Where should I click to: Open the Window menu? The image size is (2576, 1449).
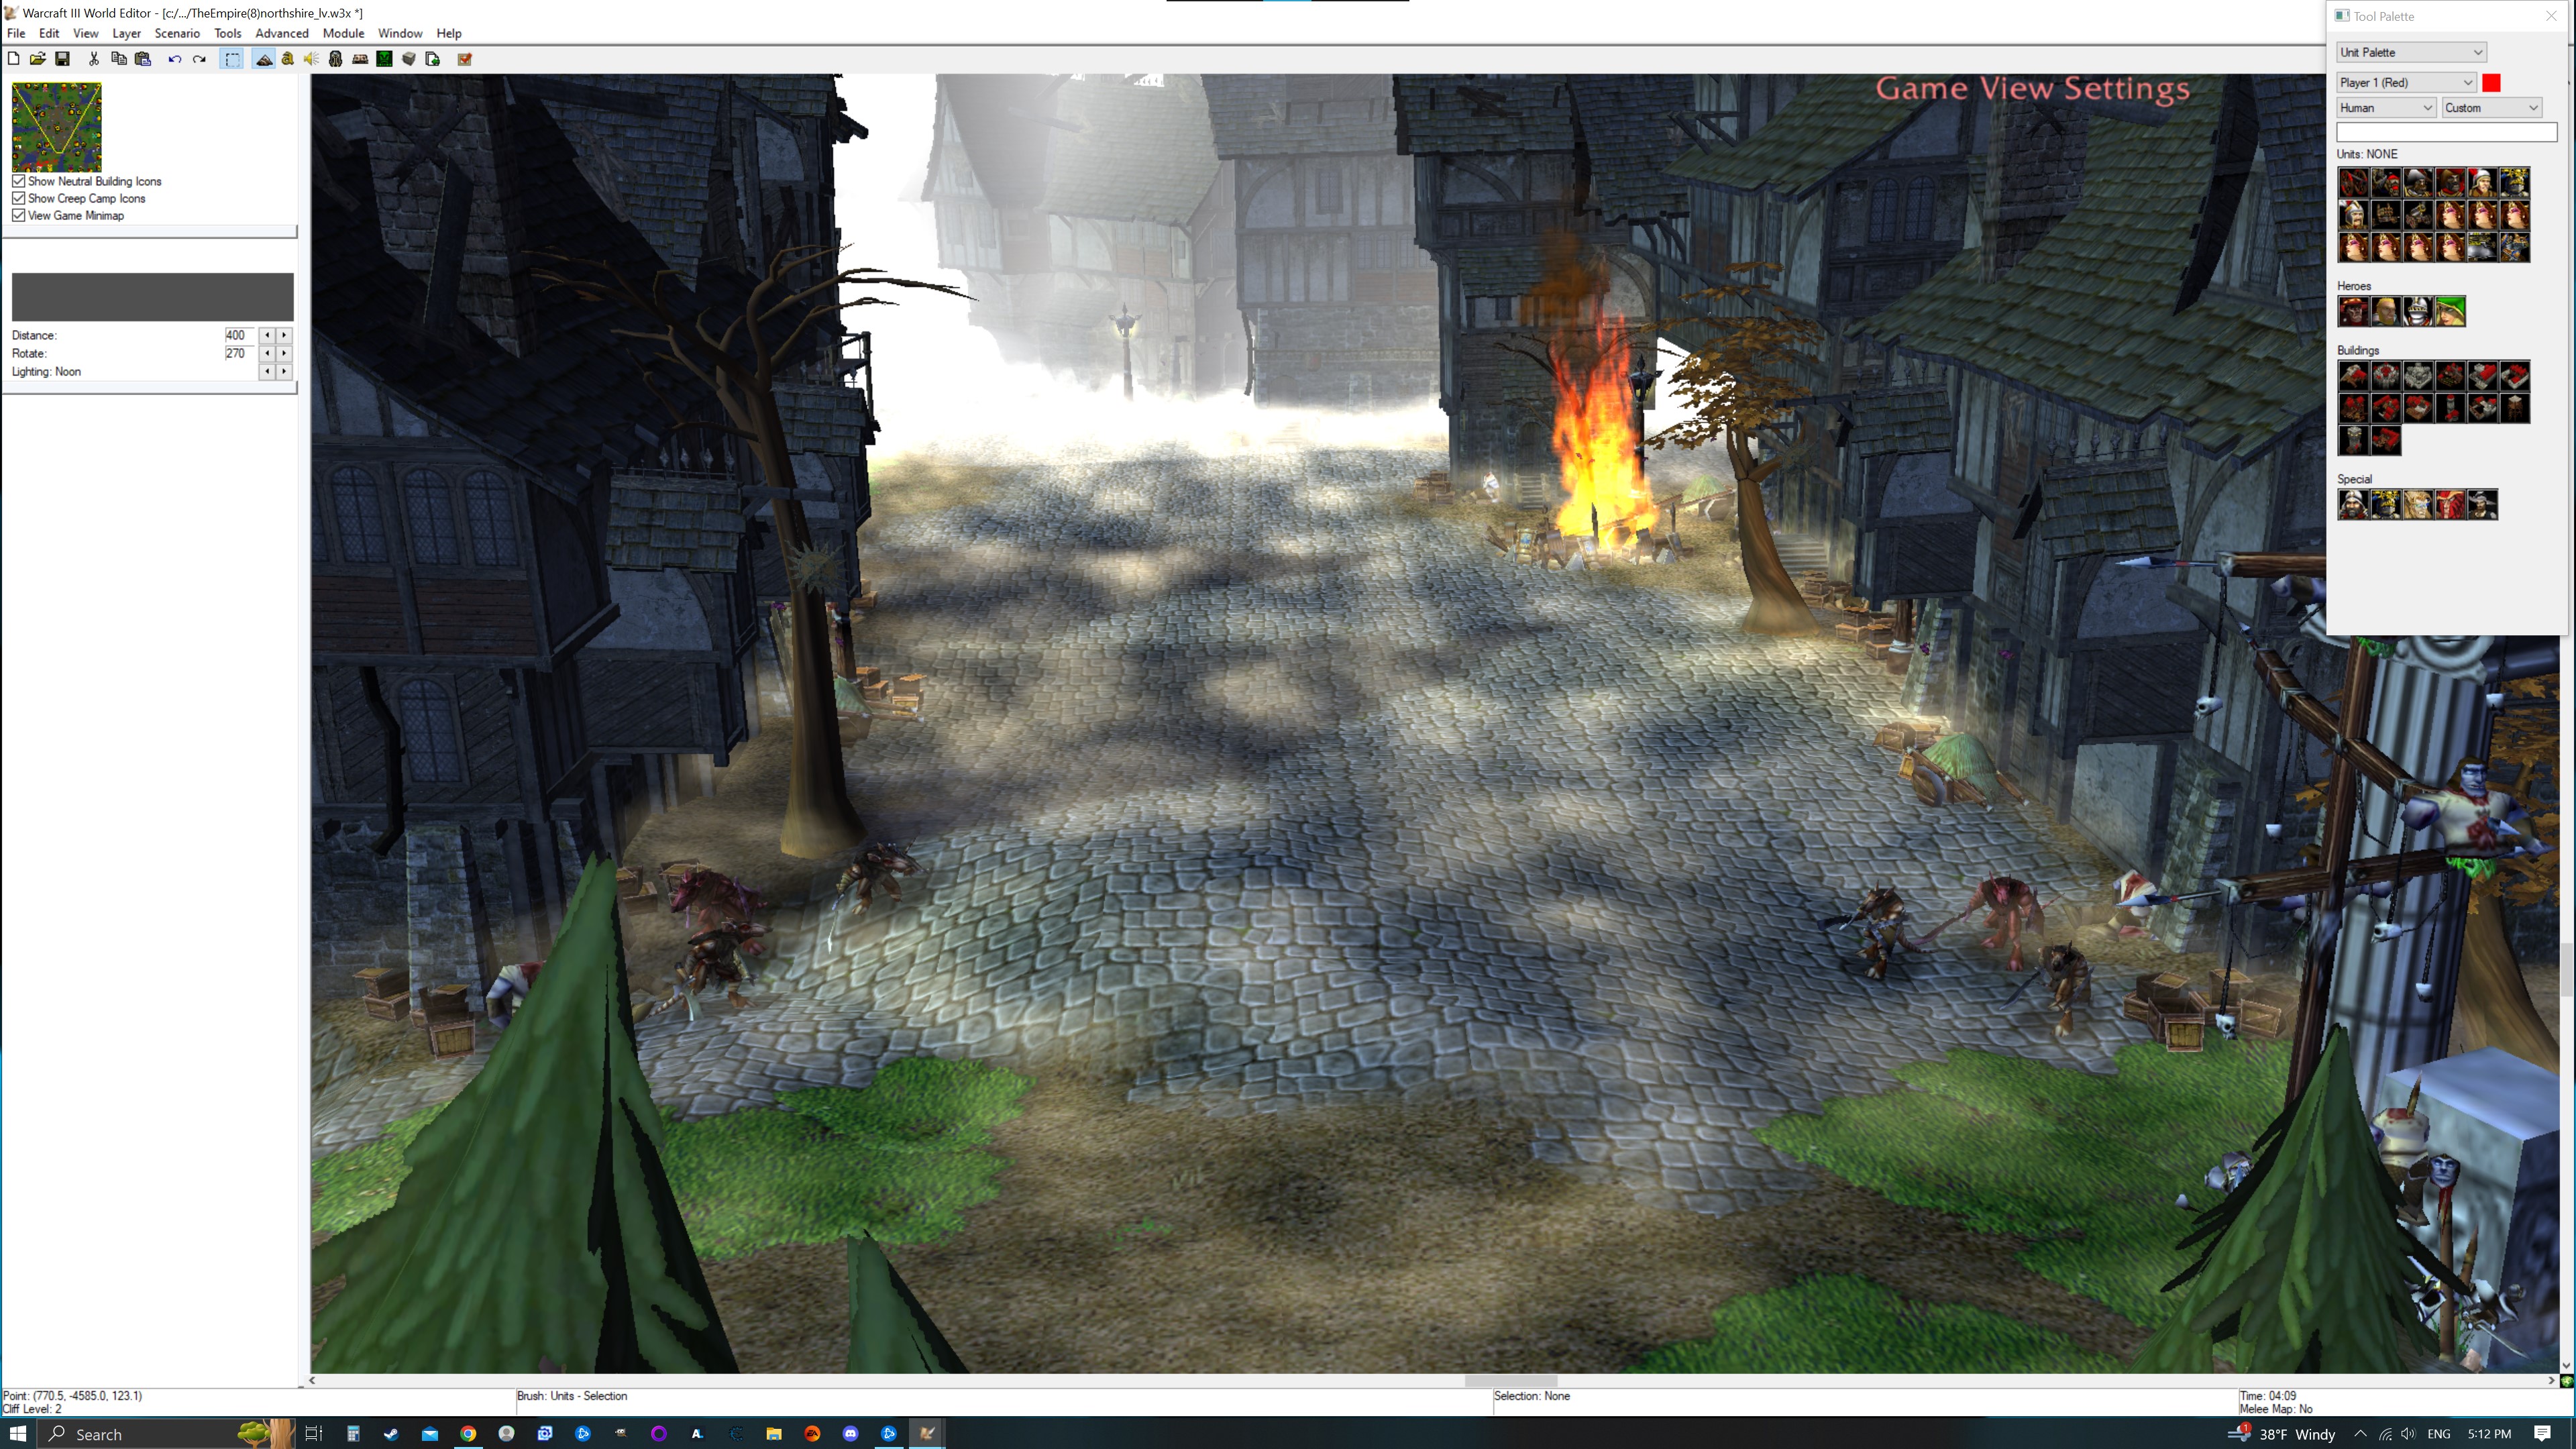(400, 33)
